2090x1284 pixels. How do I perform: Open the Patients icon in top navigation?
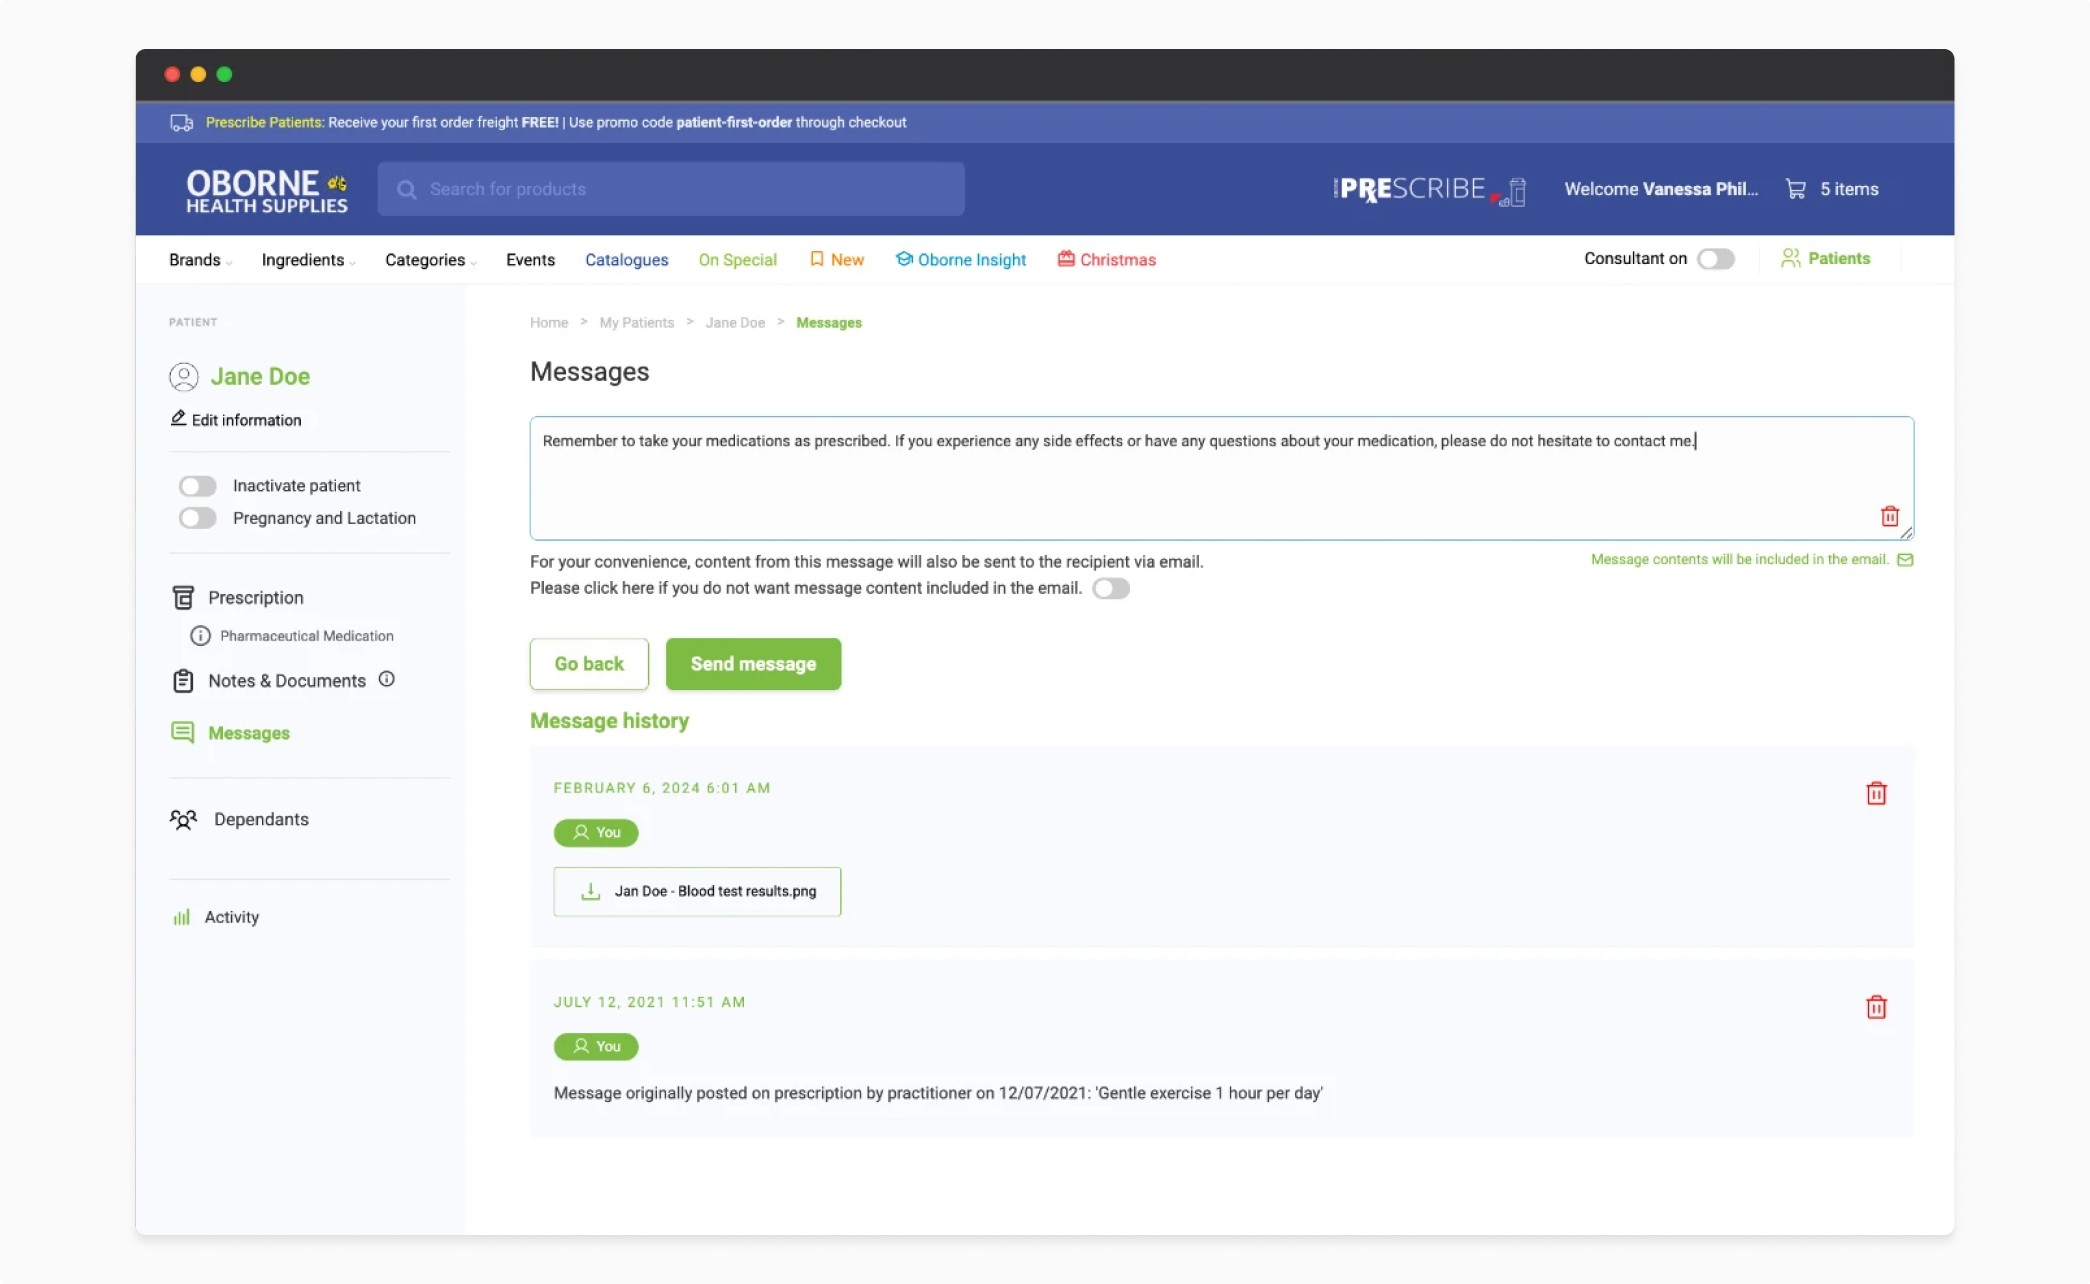click(x=1790, y=258)
